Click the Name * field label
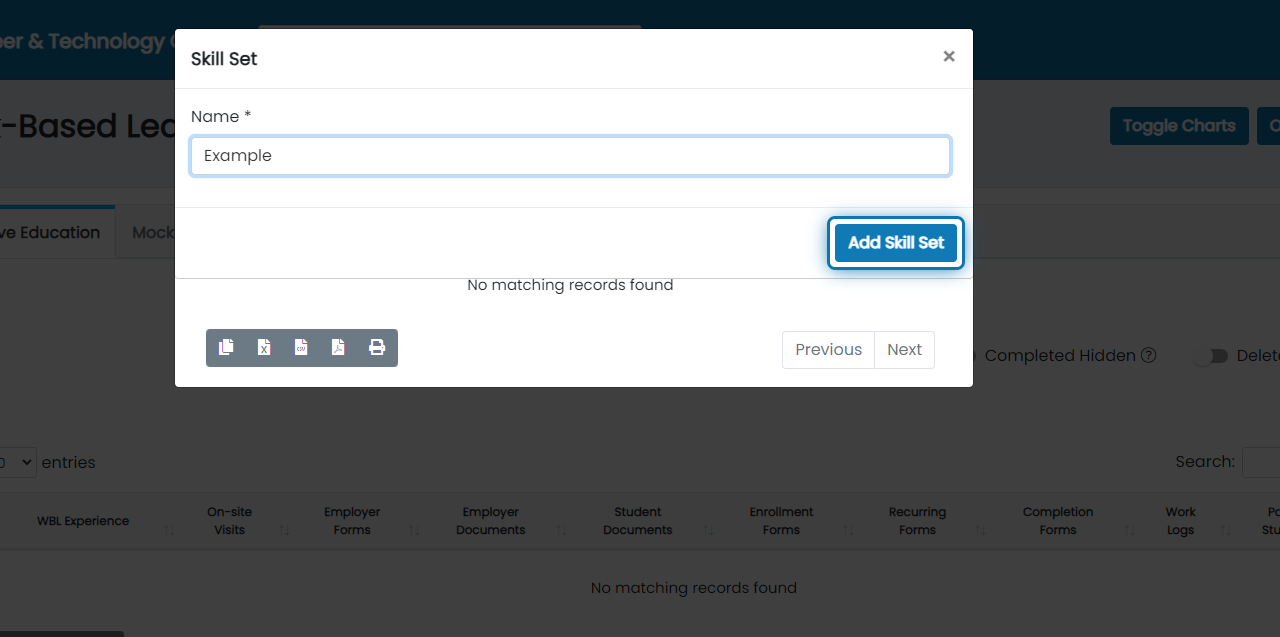The width and height of the screenshot is (1280, 637). tap(221, 117)
